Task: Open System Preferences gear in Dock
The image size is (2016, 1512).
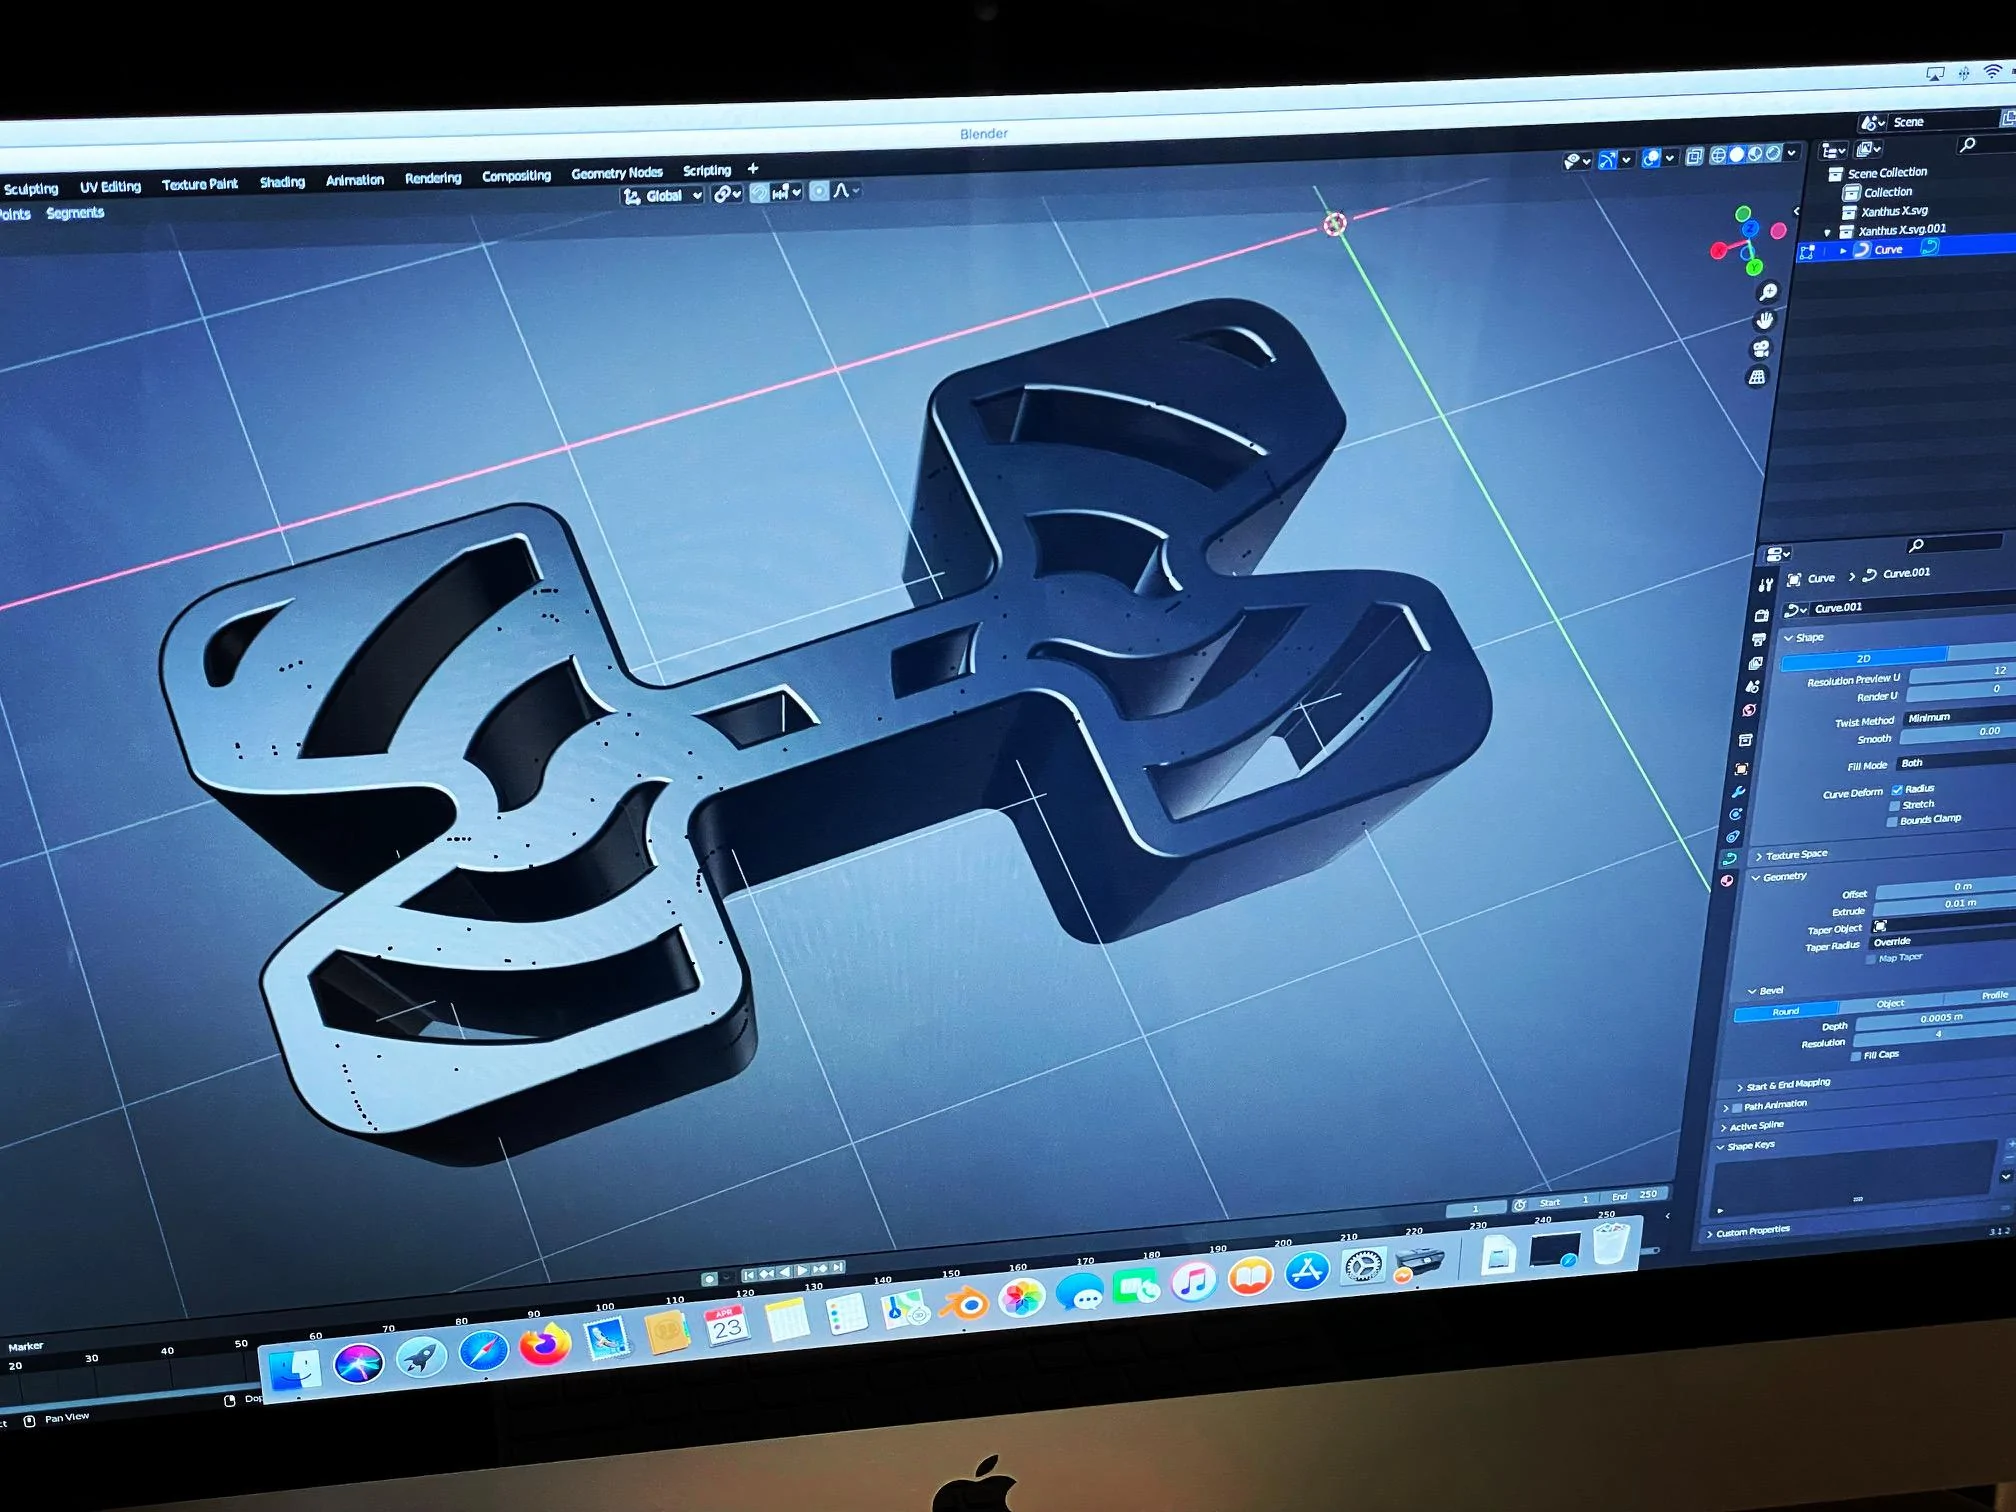Action: (1362, 1267)
